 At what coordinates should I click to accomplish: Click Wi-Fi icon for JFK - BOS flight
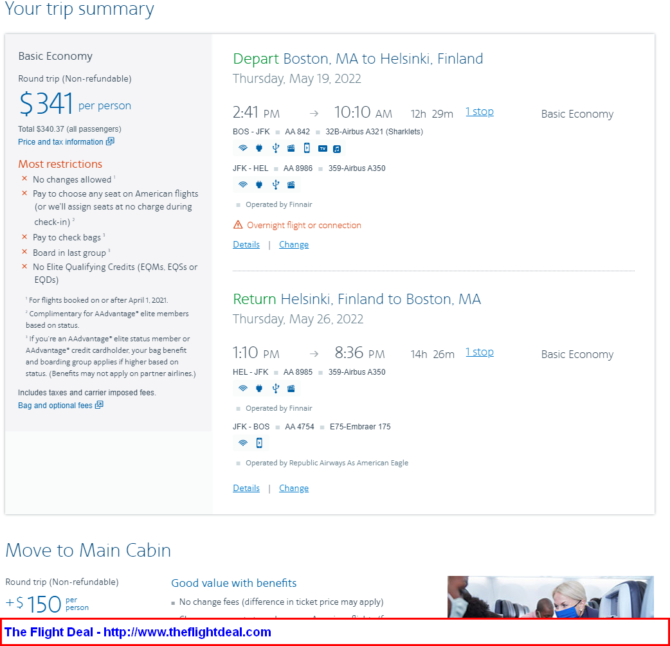click(243, 443)
